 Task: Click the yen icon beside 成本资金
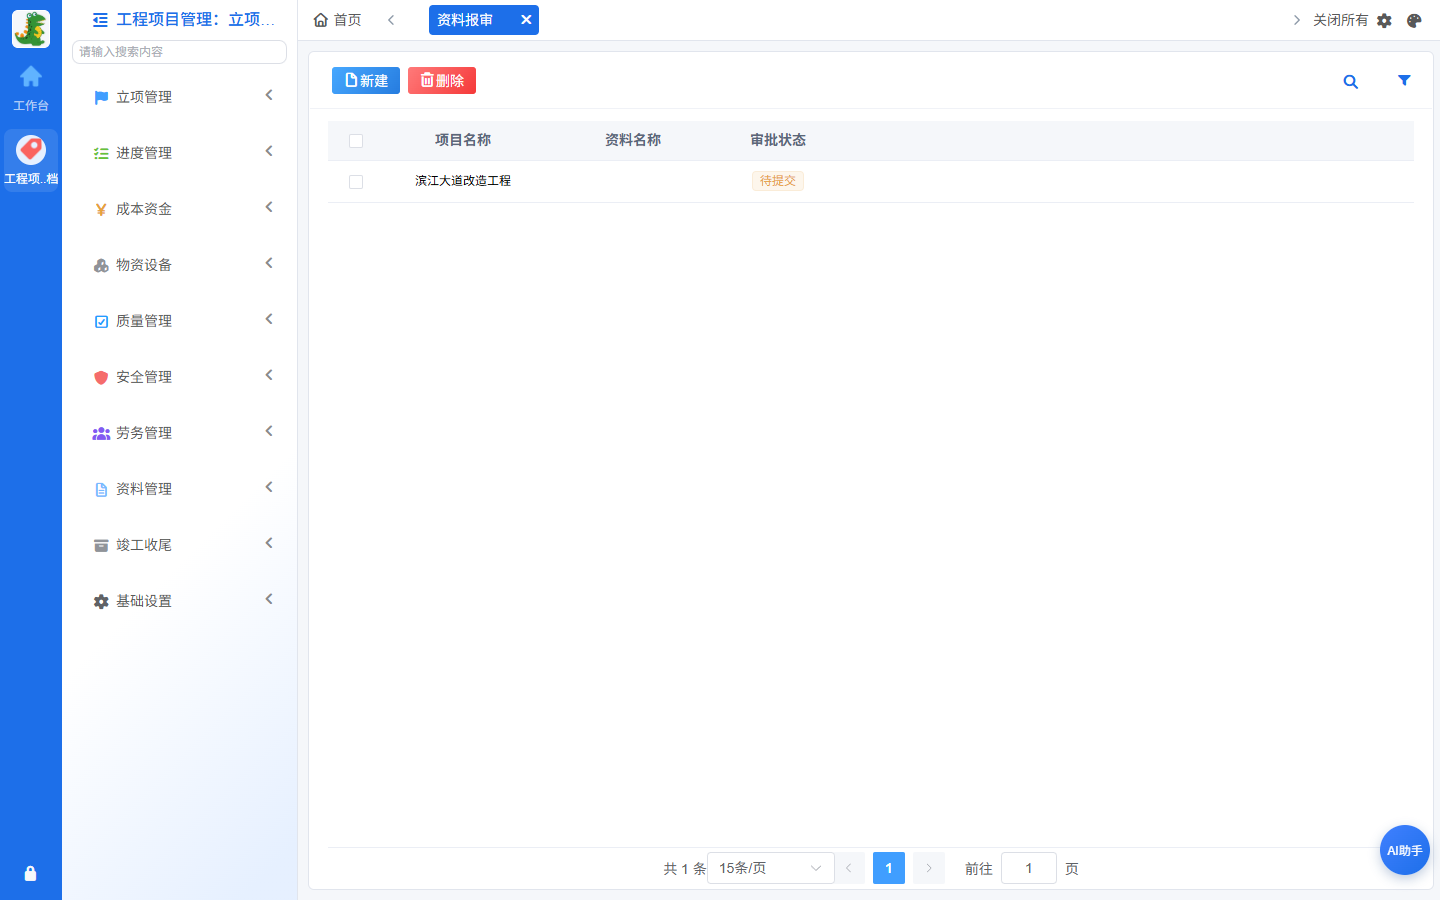click(101, 210)
